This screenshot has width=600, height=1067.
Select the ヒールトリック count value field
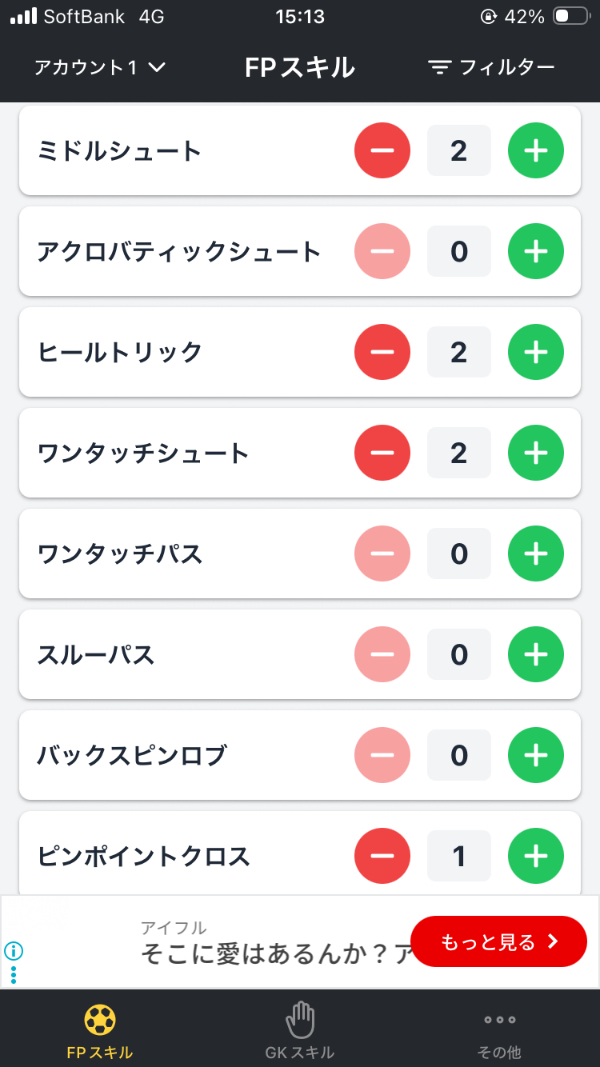point(459,352)
